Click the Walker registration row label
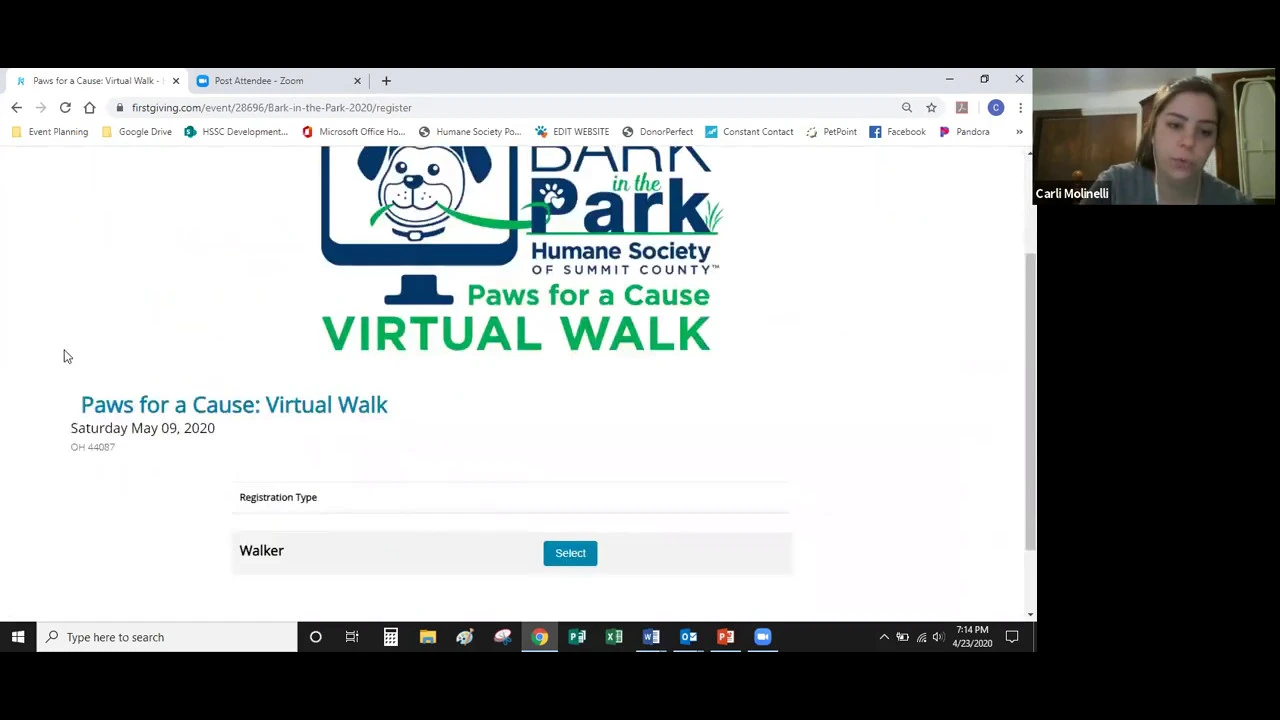 [261, 551]
